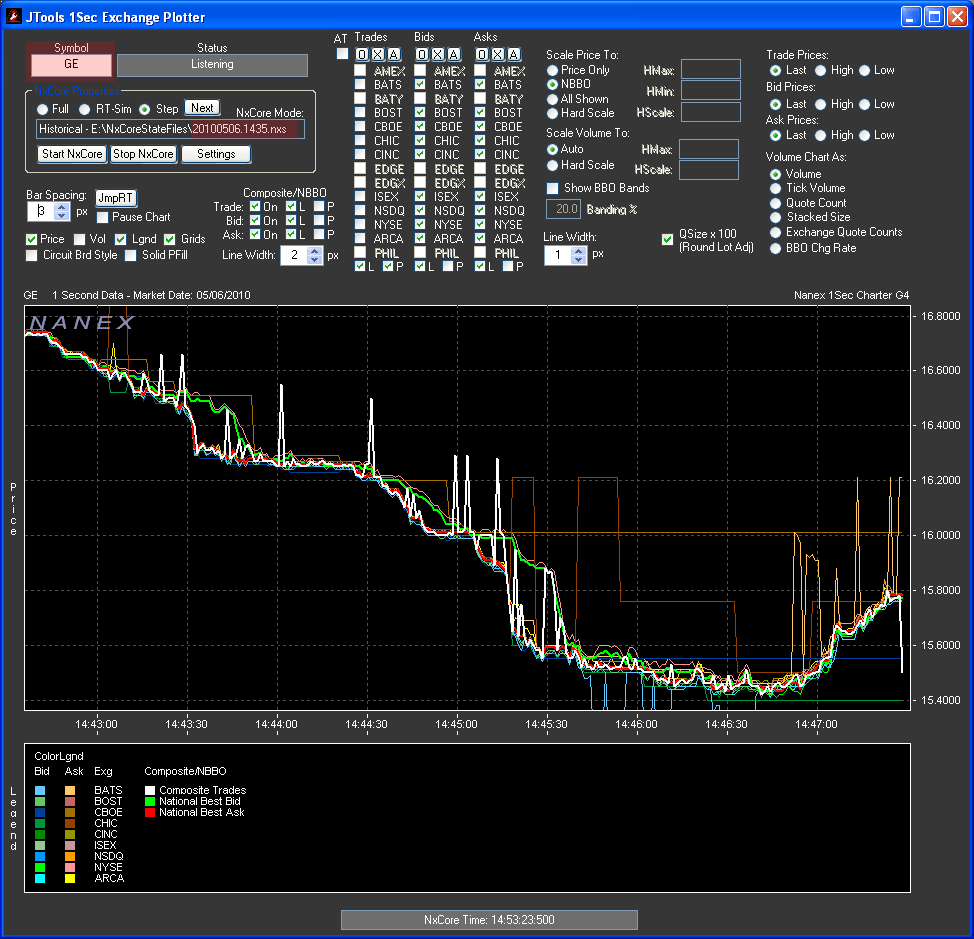Increase exchange Line Width stepper
The height and width of the screenshot is (939, 974).
pyautogui.click(x=579, y=251)
